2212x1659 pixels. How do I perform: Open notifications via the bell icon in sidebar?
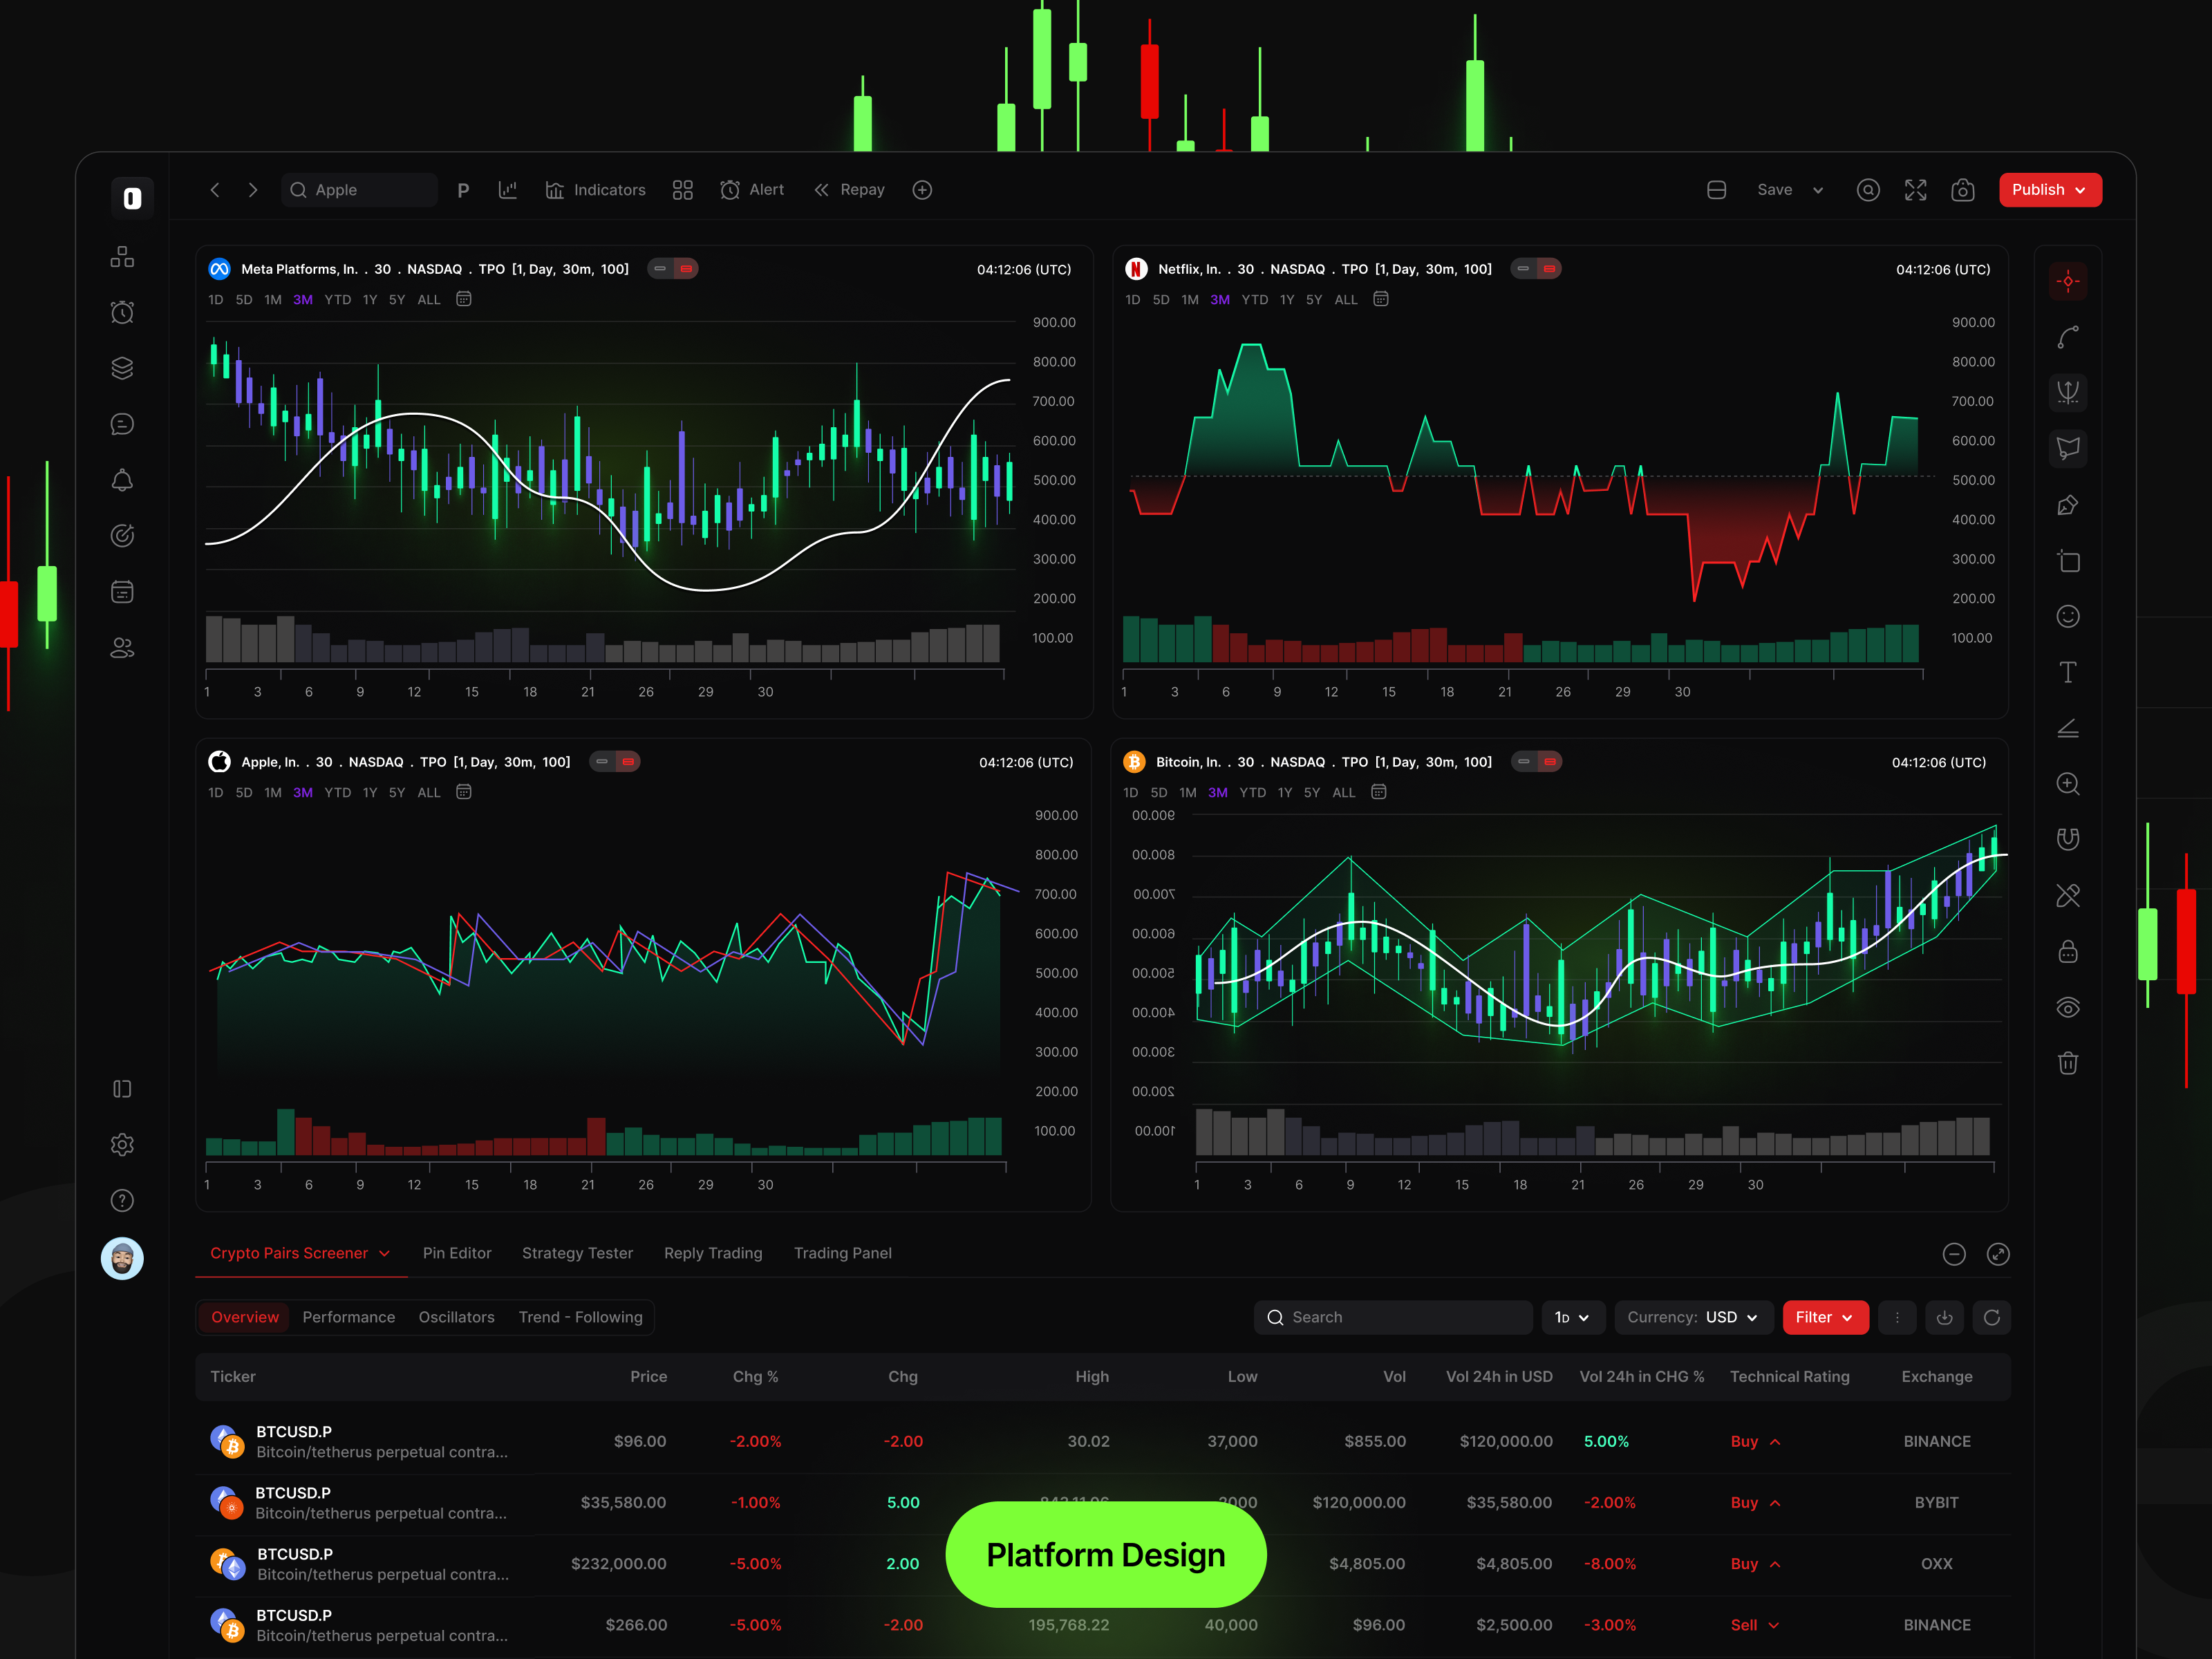122,480
